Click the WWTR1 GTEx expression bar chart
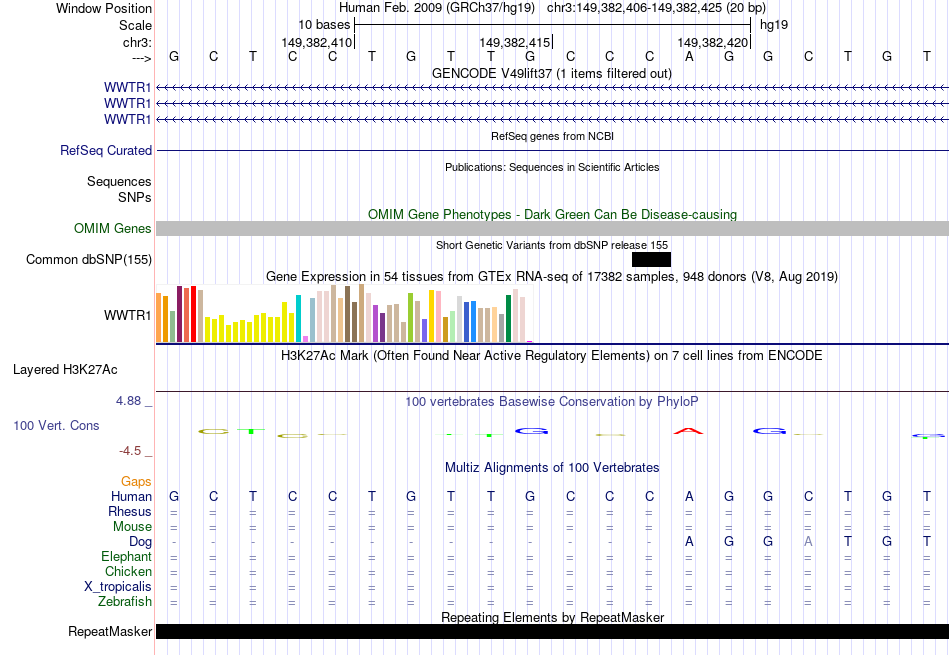Viewport: 950px width, 655px height. 344,314
